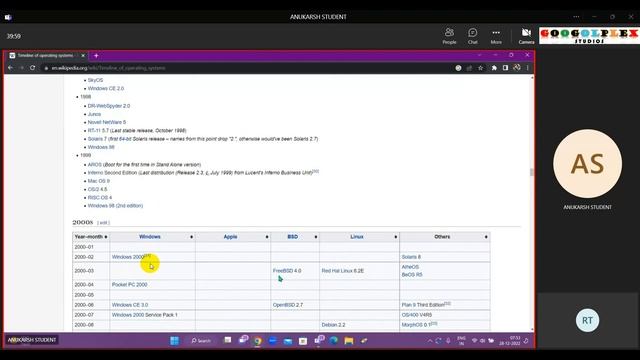Screen dimensions: 640x360
Task: Click the taskbar Search box
Action: (201, 340)
